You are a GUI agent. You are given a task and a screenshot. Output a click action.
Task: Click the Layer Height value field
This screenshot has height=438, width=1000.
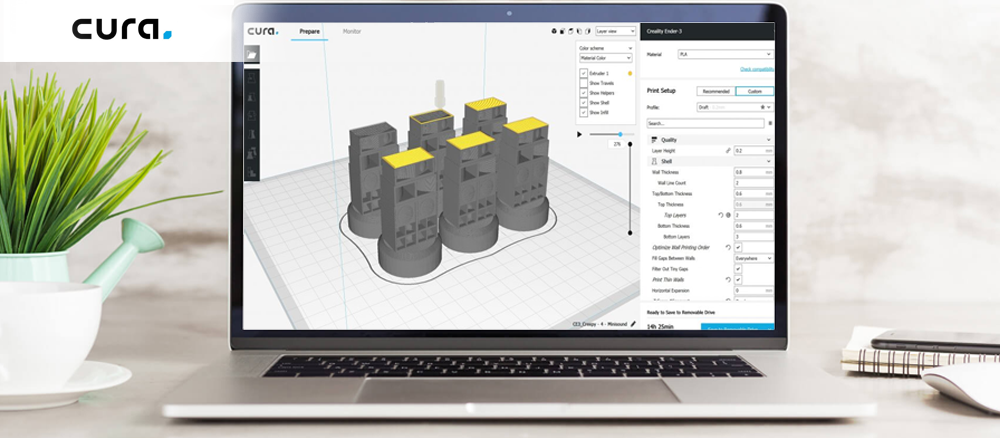[754, 150]
